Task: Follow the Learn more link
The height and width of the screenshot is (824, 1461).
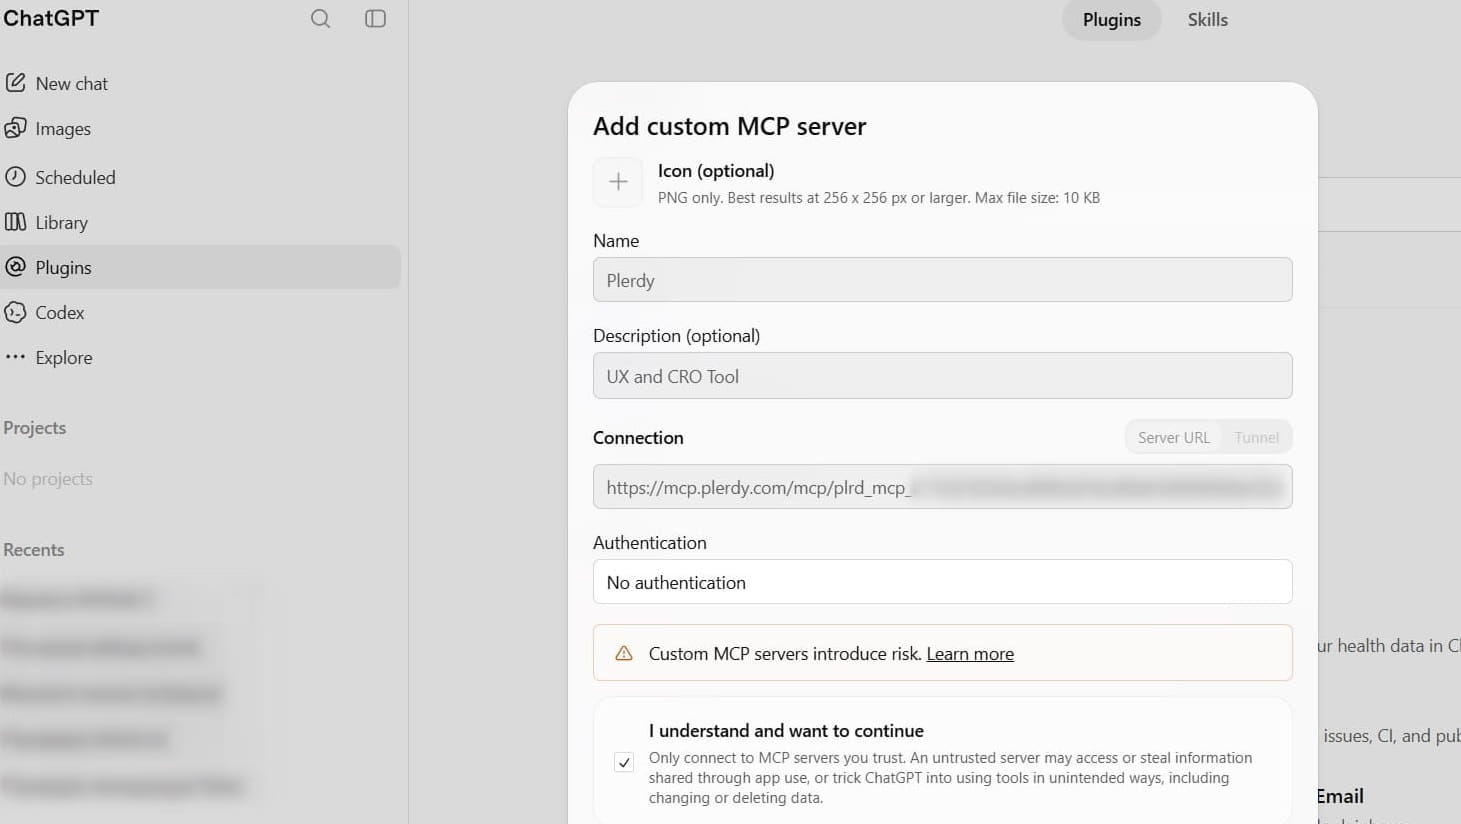Action: point(970,654)
